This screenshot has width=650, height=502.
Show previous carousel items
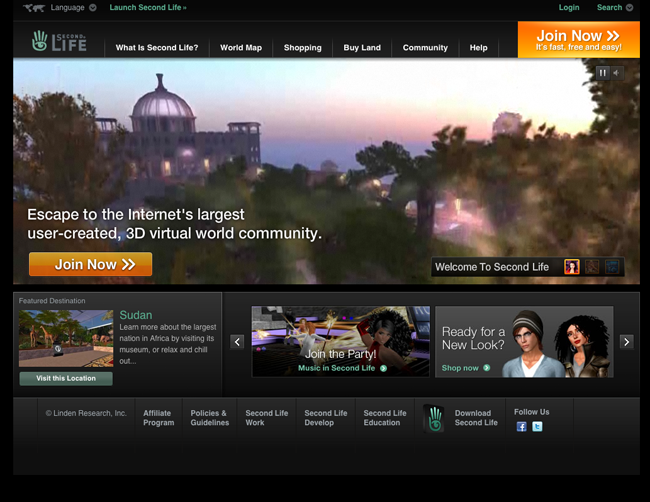point(237,342)
